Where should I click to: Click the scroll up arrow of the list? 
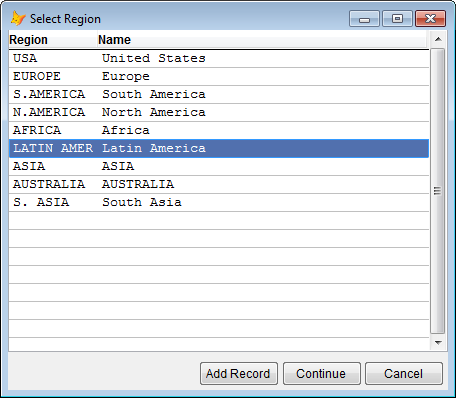[438, 39]
